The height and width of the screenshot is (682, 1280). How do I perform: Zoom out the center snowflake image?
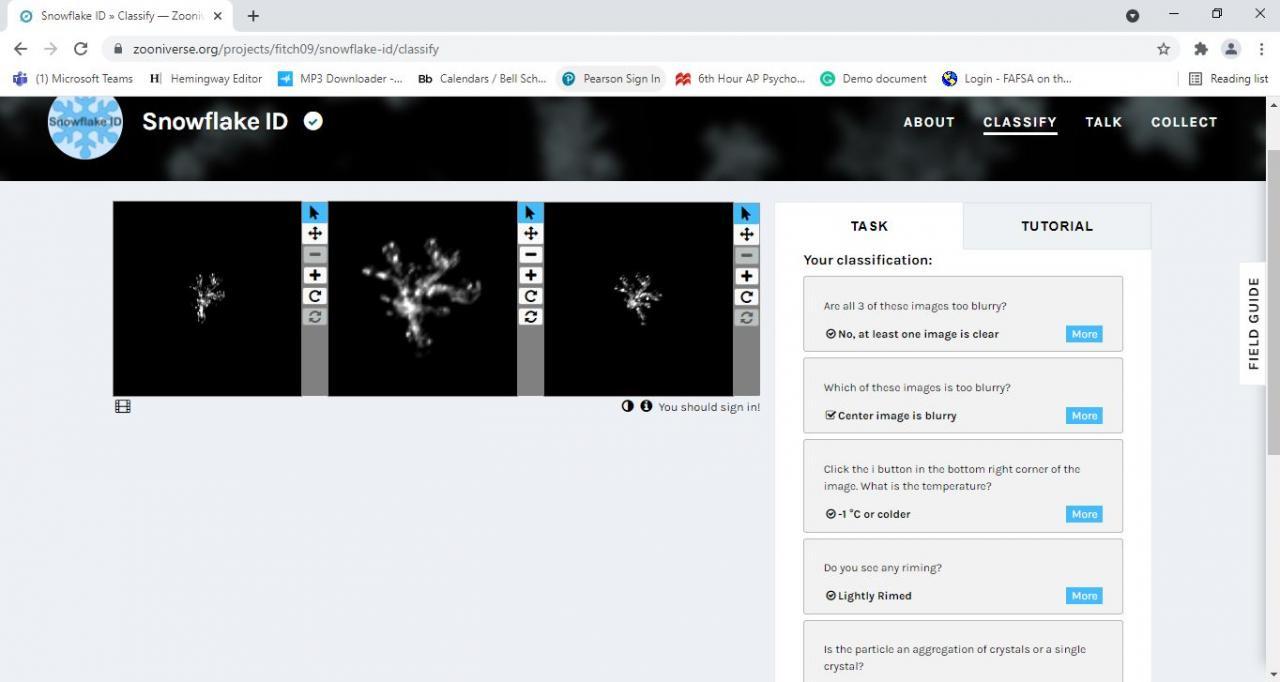click(x=530, y=254)
